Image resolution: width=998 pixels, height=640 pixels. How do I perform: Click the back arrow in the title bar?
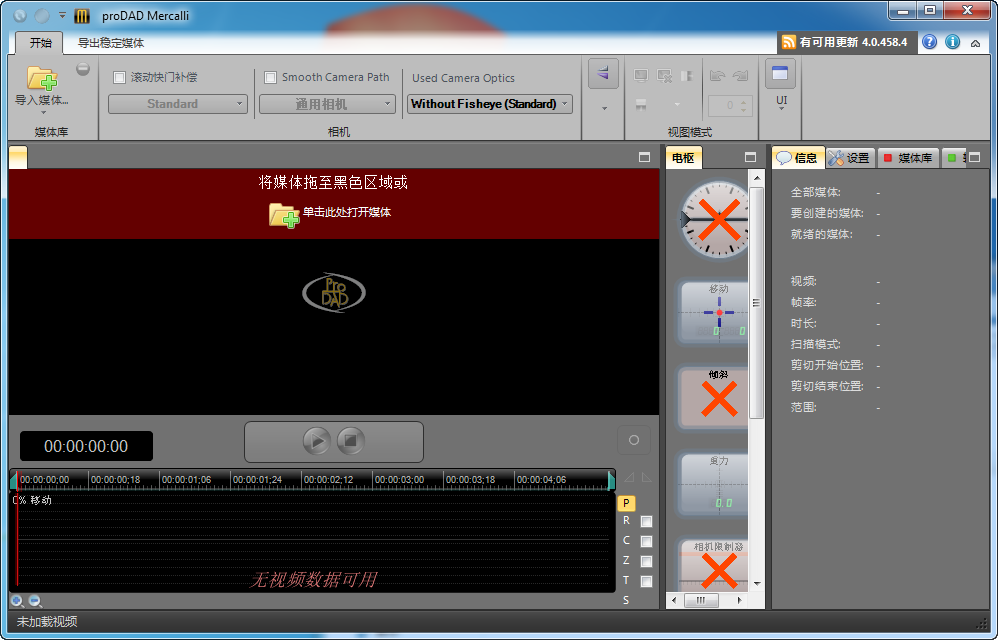coord(20,16)
